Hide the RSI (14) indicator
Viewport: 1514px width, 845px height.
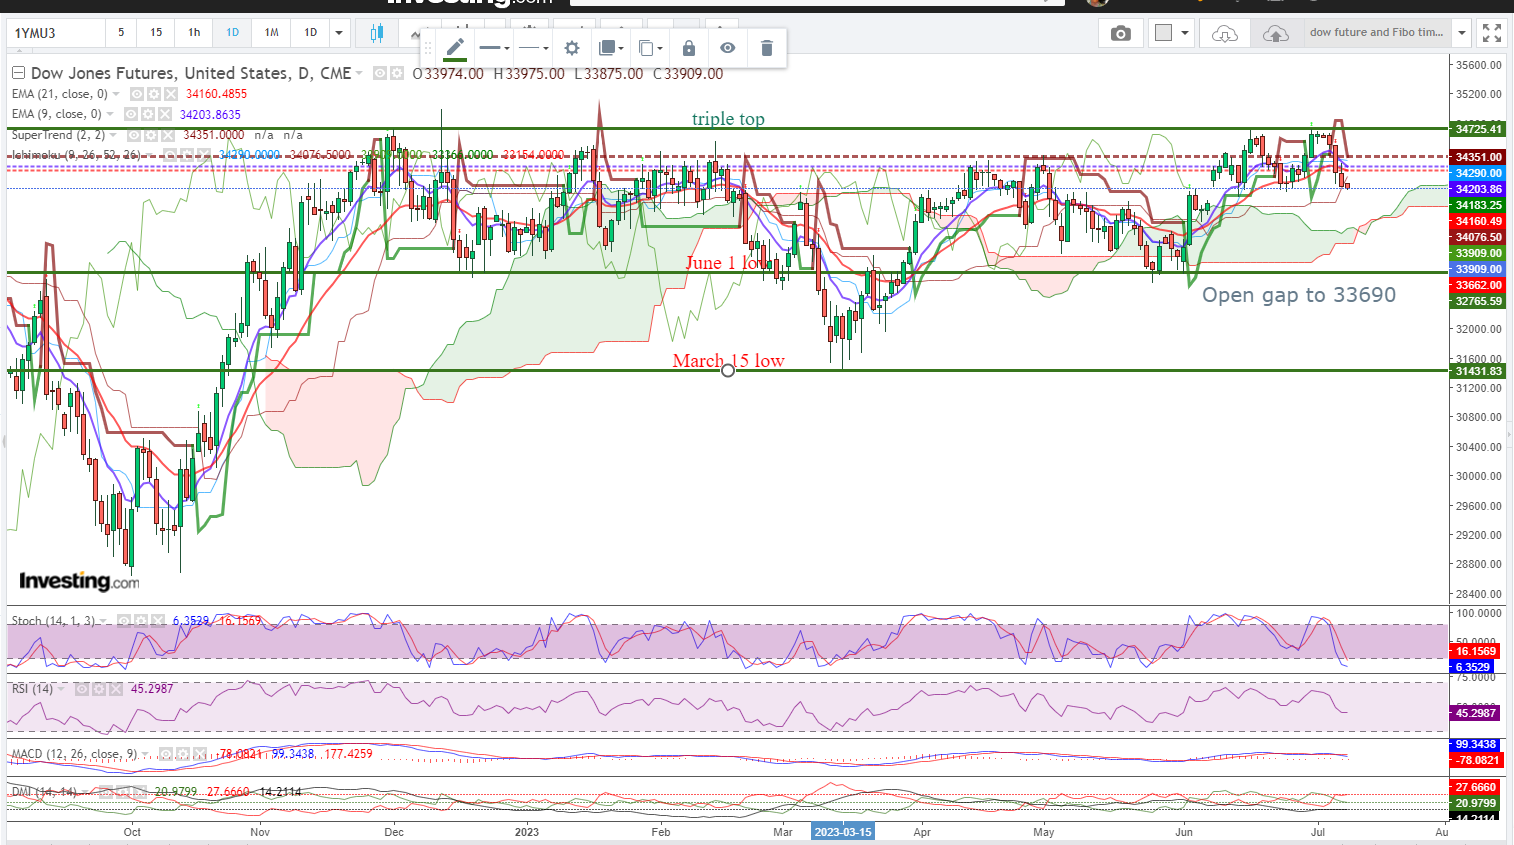click(82, 689)
